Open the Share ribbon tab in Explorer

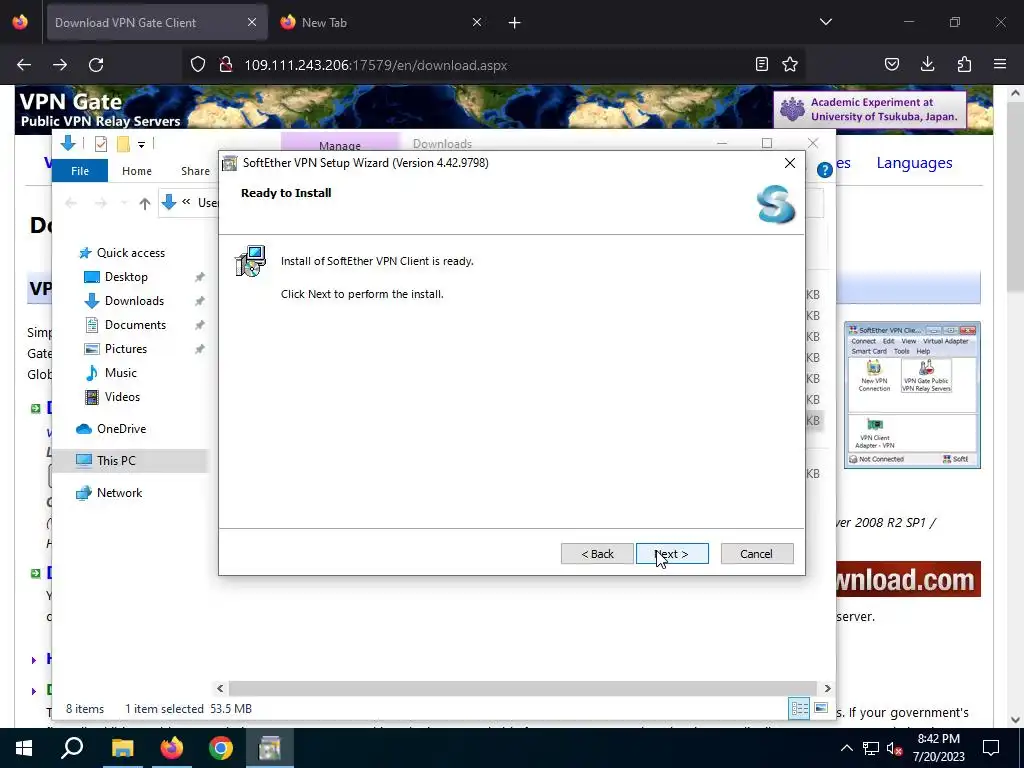(x=195, y=171)
